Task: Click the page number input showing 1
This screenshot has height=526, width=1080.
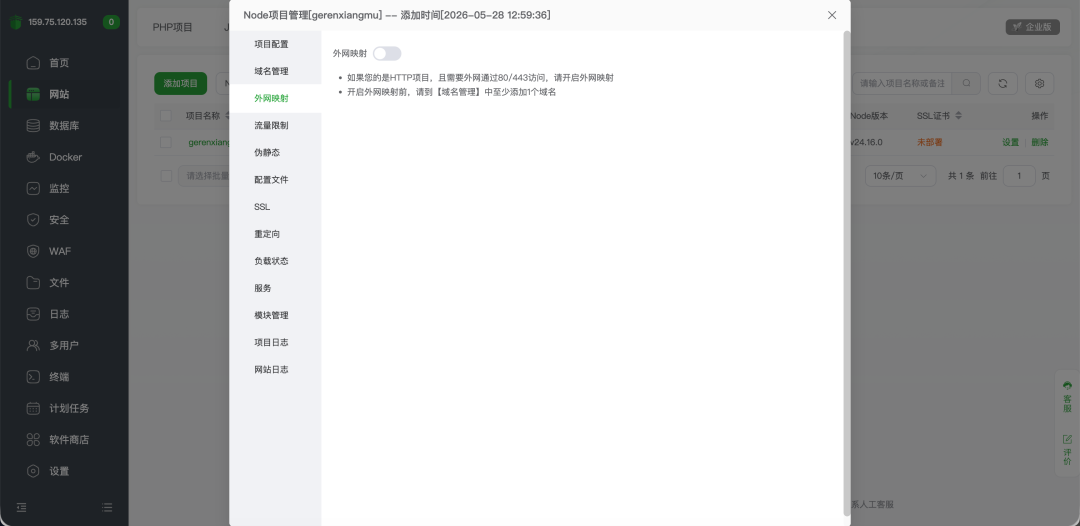Action: [1019, 176]
